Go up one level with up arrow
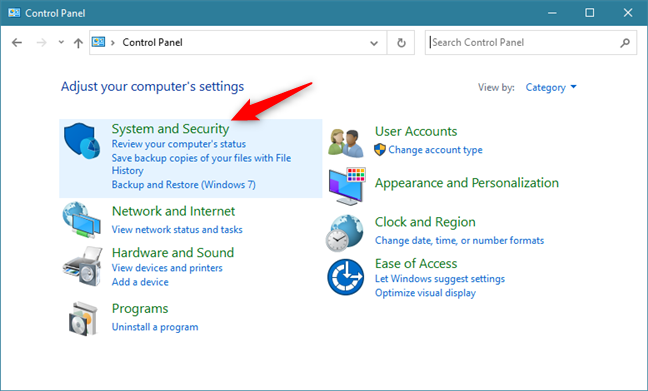 [x=78, y=43]
